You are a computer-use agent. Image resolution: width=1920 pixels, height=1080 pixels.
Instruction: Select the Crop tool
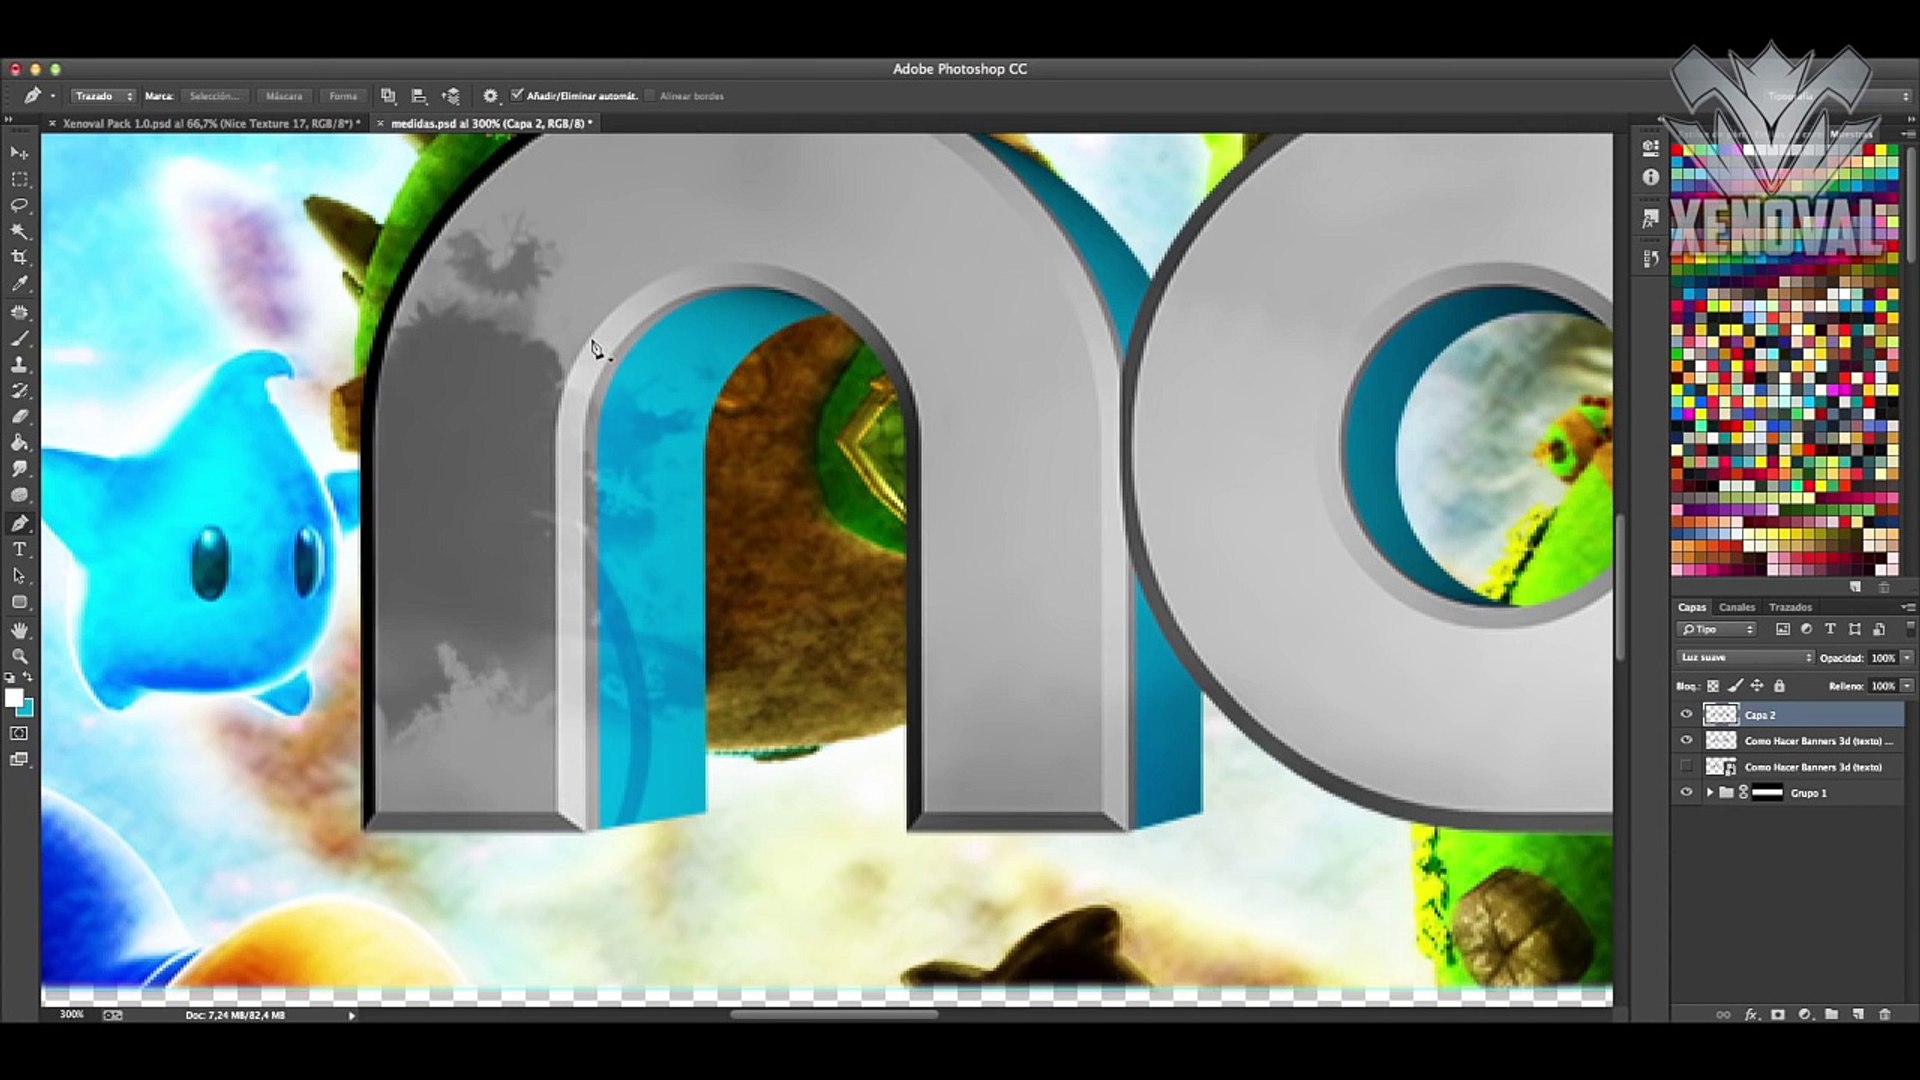coord(19,257)
